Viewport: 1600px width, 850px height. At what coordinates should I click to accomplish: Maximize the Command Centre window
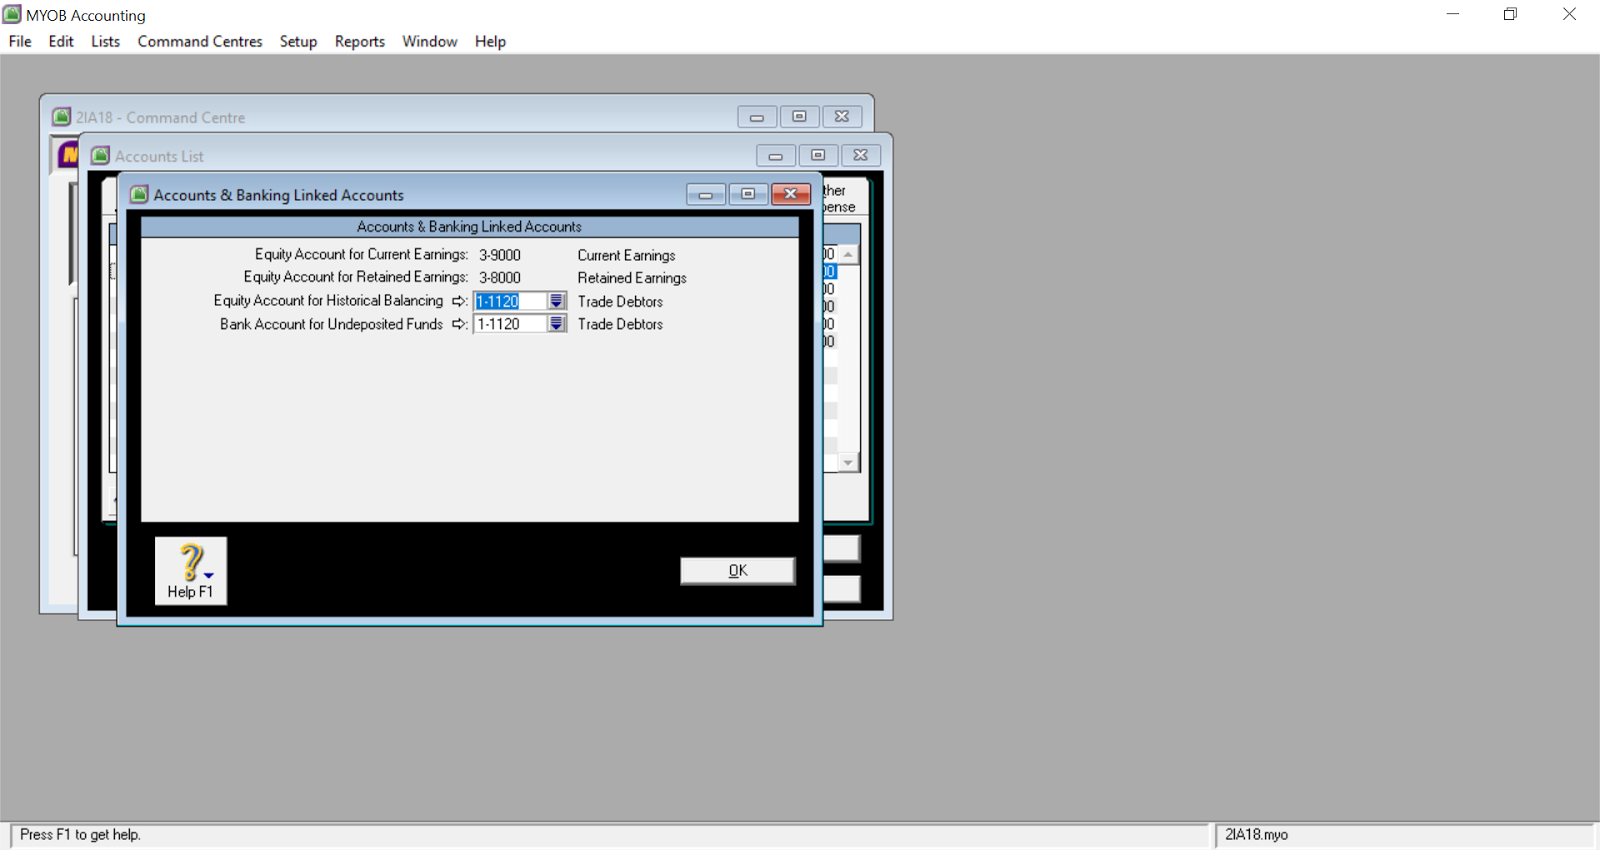799,117
